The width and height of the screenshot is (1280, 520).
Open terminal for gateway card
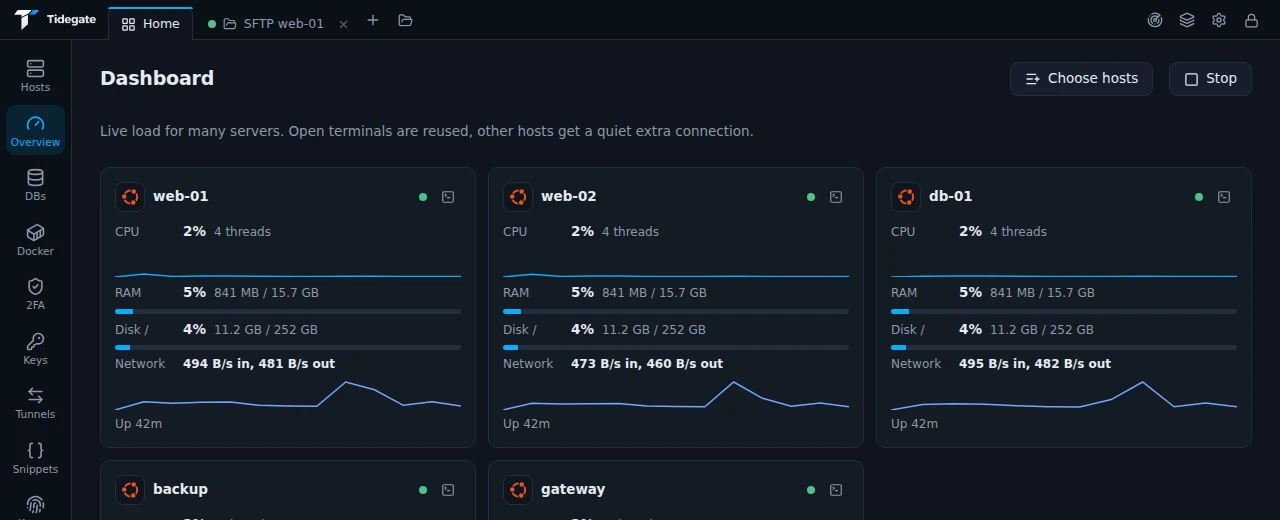click(836, 490)
